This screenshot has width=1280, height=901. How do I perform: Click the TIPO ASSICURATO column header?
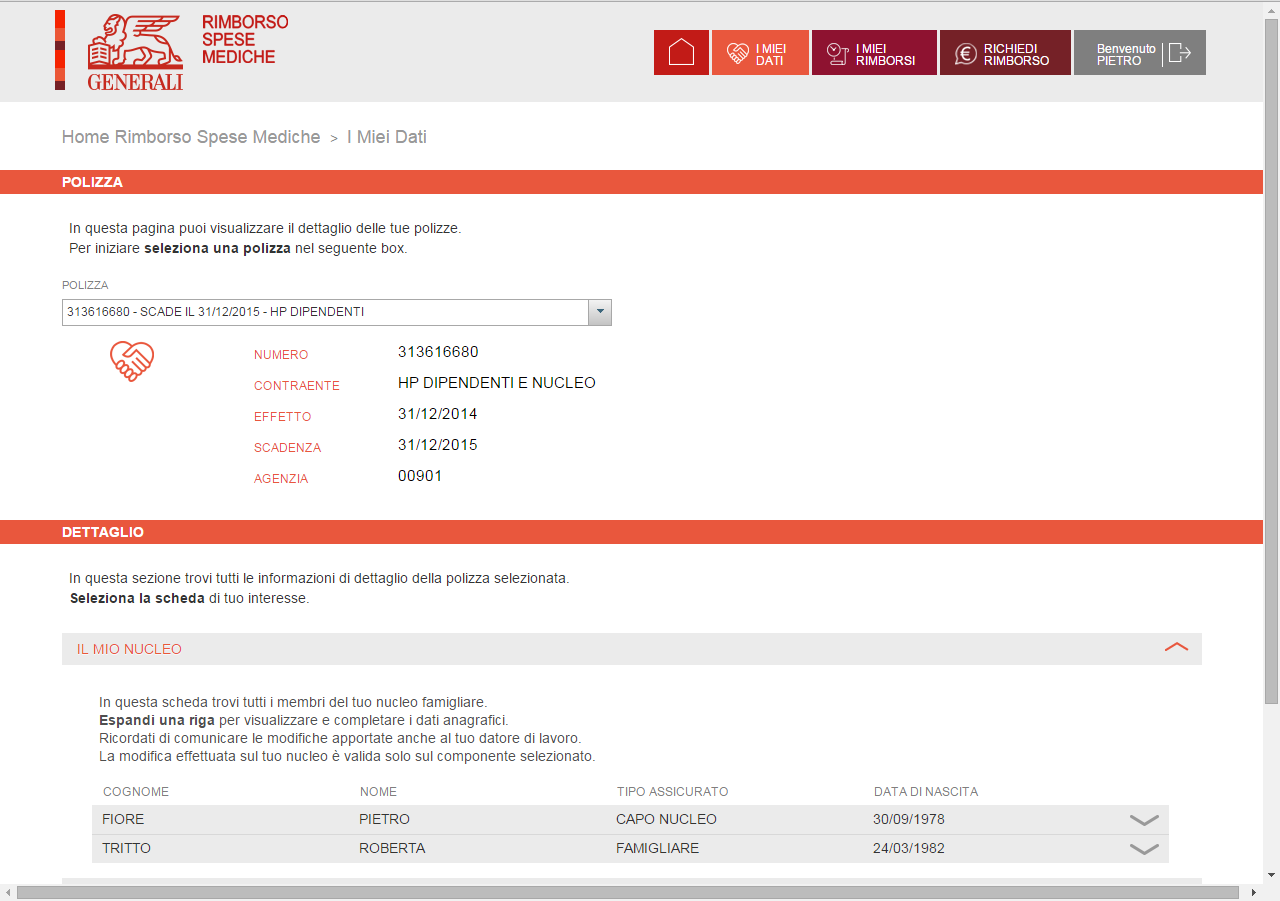pos(672,791)
